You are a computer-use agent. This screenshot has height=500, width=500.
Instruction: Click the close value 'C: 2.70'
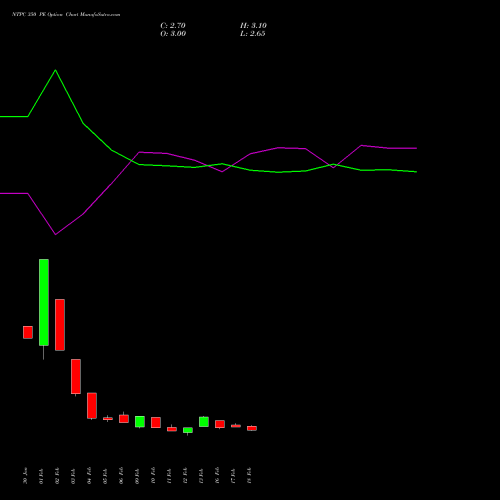173,26
